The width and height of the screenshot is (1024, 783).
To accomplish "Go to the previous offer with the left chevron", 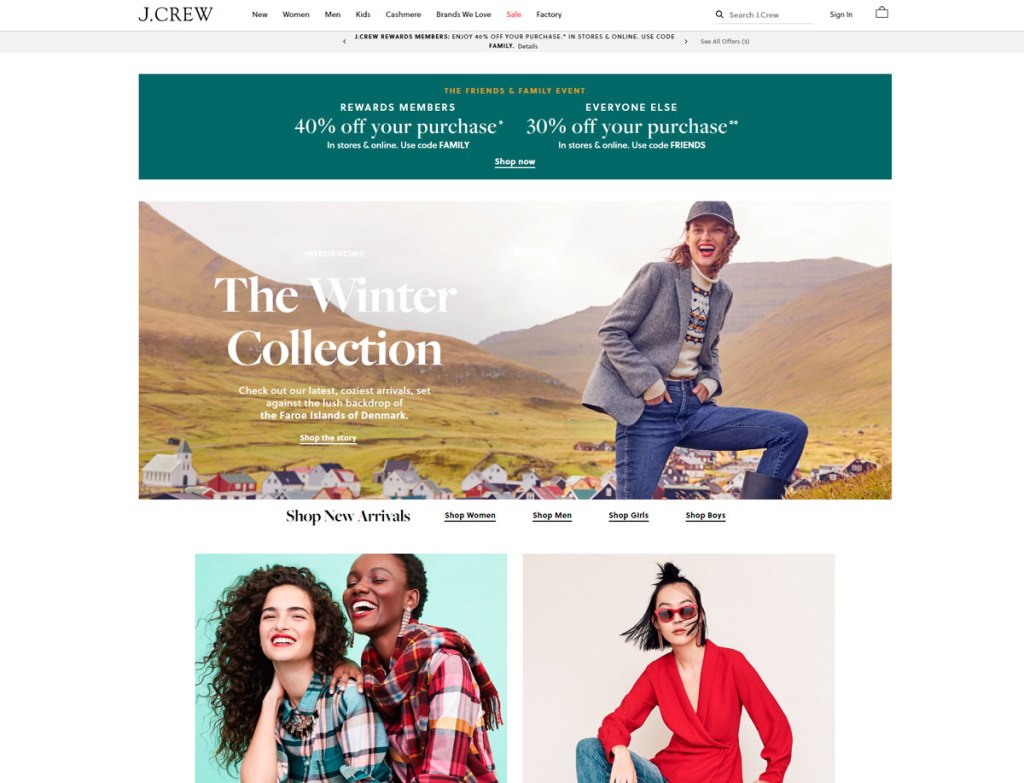I will point(345,41).
